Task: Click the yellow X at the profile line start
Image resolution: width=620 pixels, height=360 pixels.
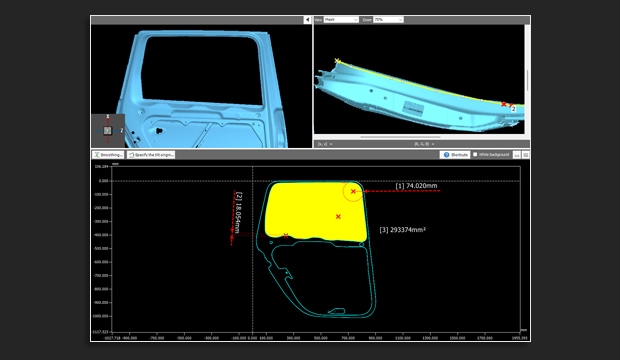Action: 337,61
